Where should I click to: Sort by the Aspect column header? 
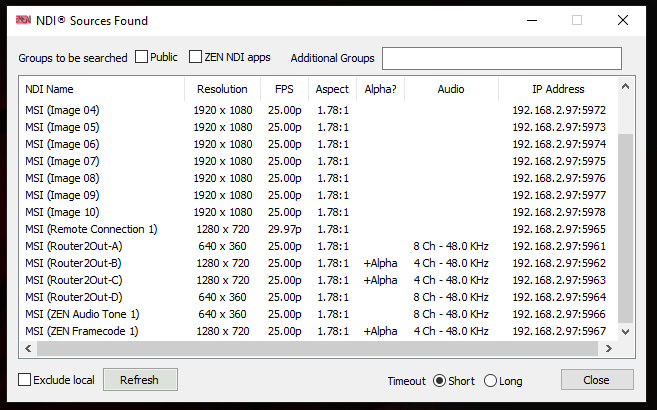[x=332, y=89]
